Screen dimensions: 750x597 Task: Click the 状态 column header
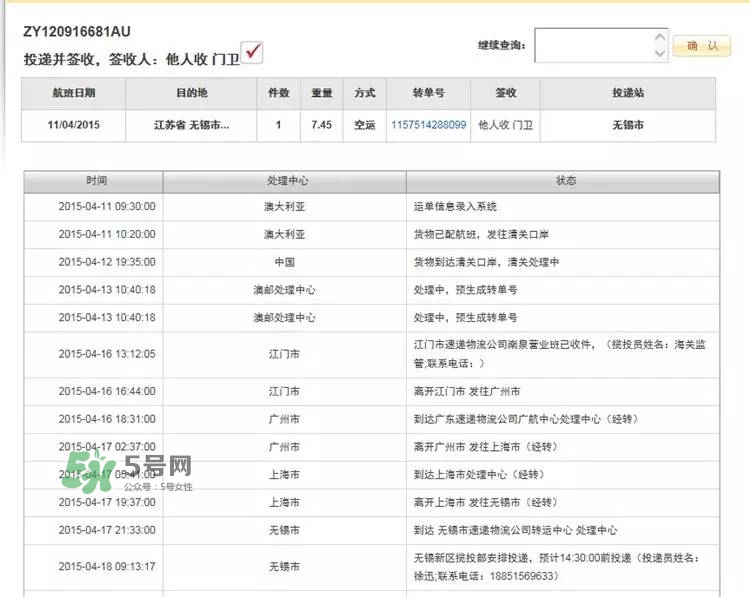click(565, 181)
